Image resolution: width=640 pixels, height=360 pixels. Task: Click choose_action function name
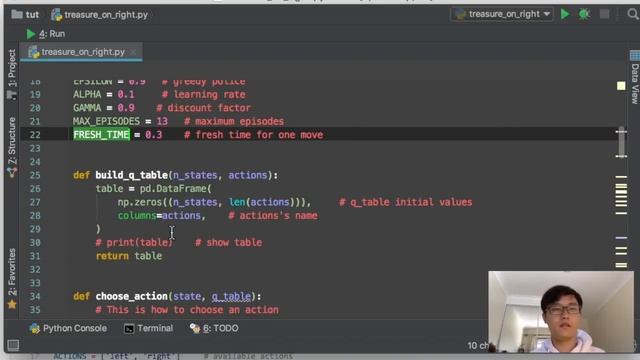(x=132, y=296)
